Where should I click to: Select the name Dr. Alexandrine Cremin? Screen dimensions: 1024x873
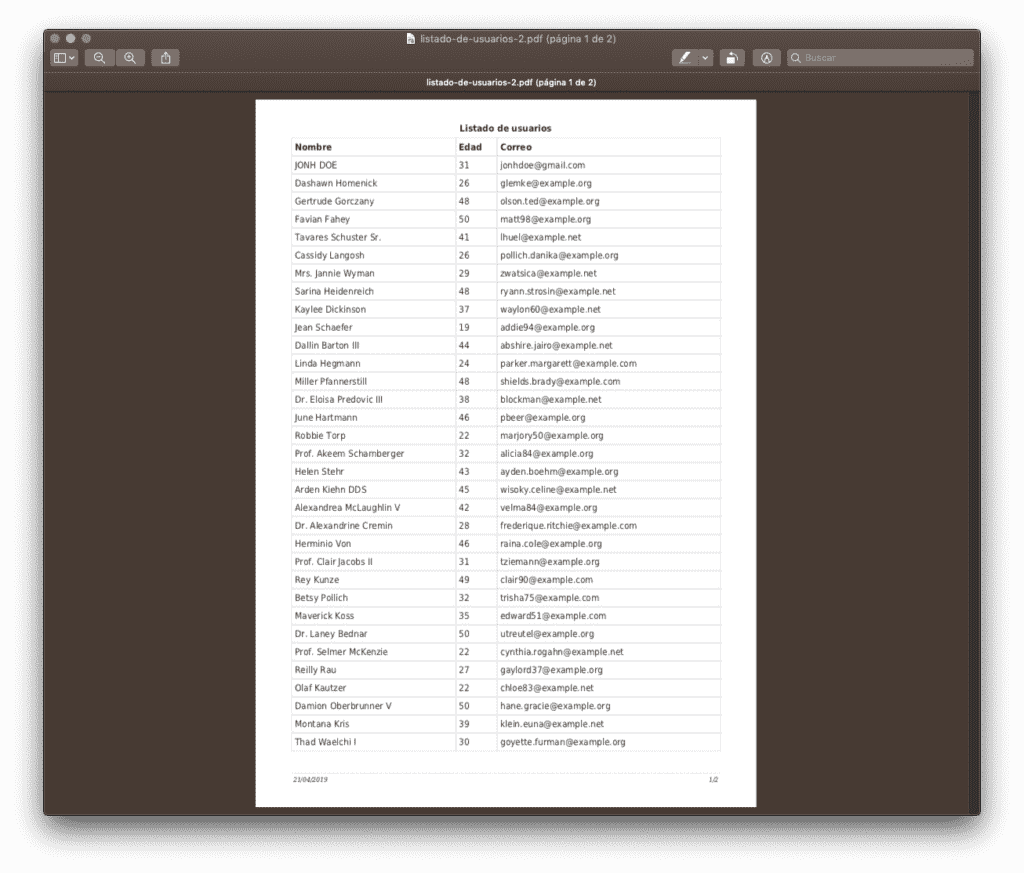click(x=344, y=526)
